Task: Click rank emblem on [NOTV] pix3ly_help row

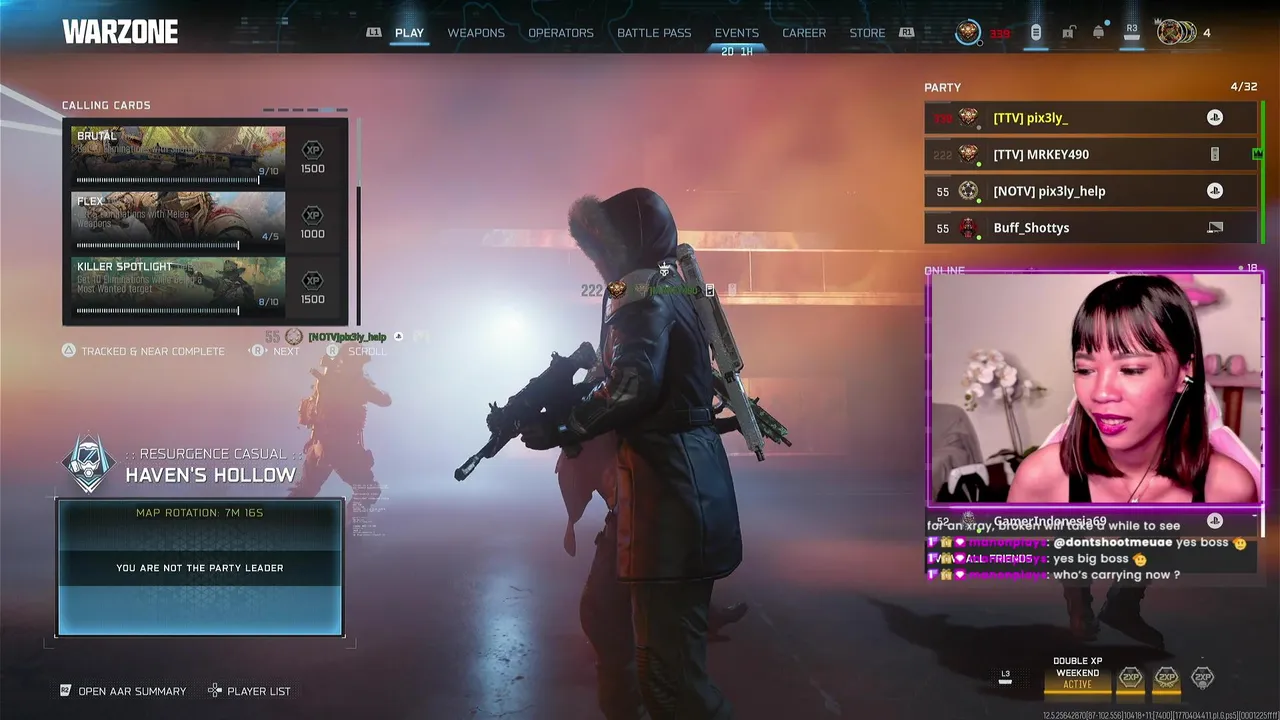Action: 968,191
